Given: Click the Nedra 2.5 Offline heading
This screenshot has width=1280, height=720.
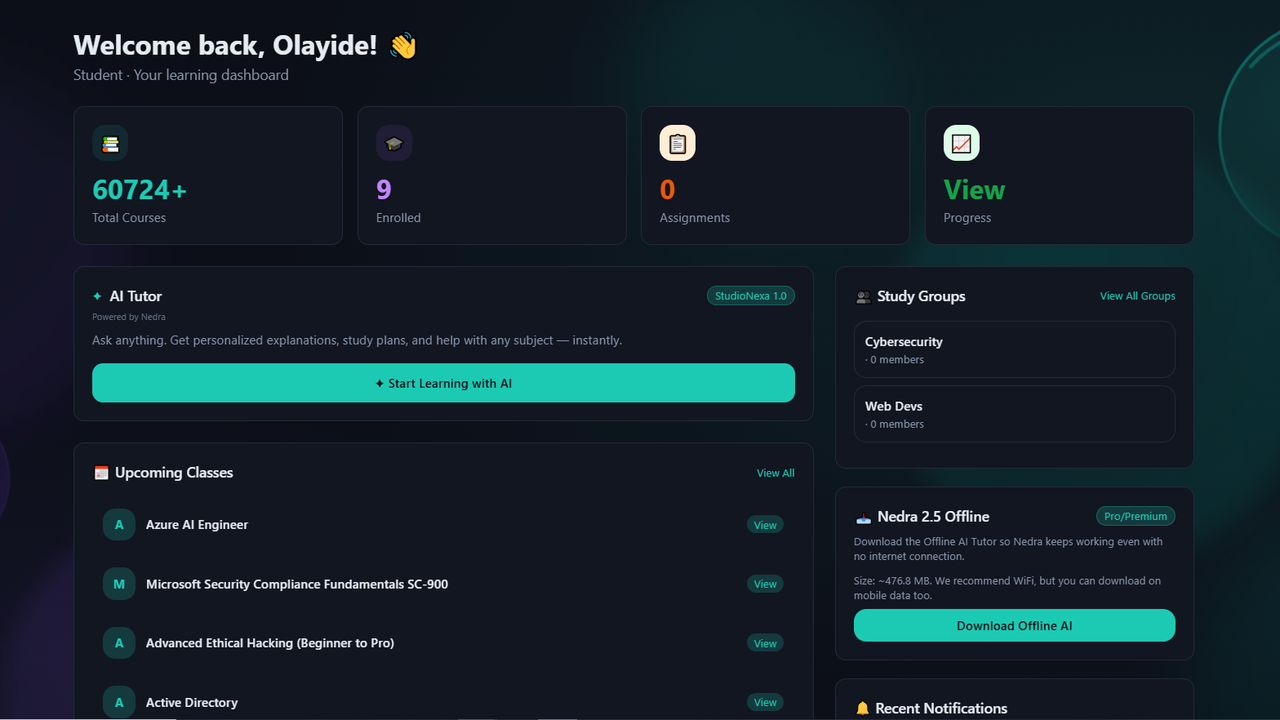Looking at the screenshot, I should click(x=933, y=517).
